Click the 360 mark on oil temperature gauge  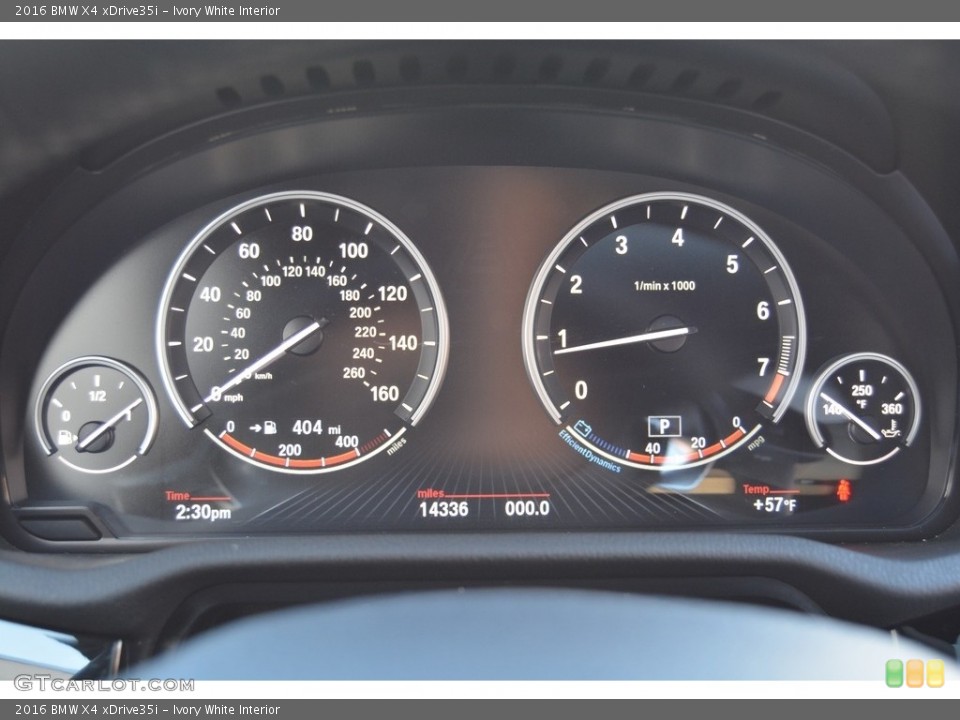click(x=891, y=408)
